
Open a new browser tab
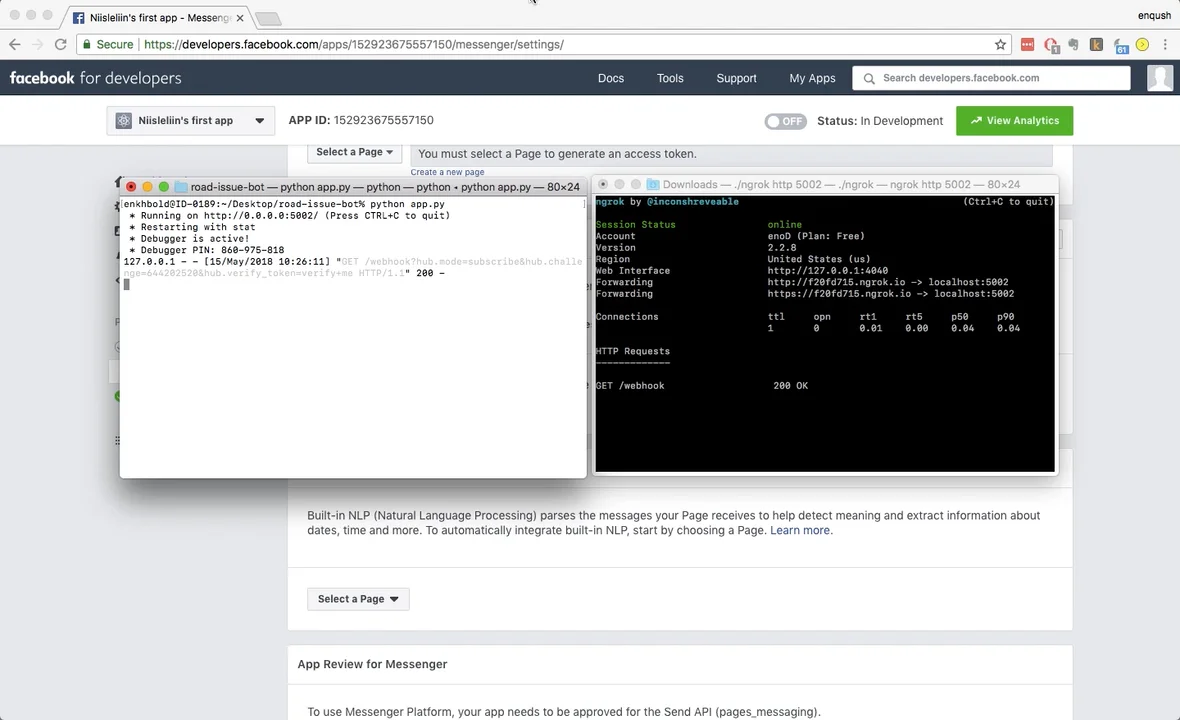268,18
